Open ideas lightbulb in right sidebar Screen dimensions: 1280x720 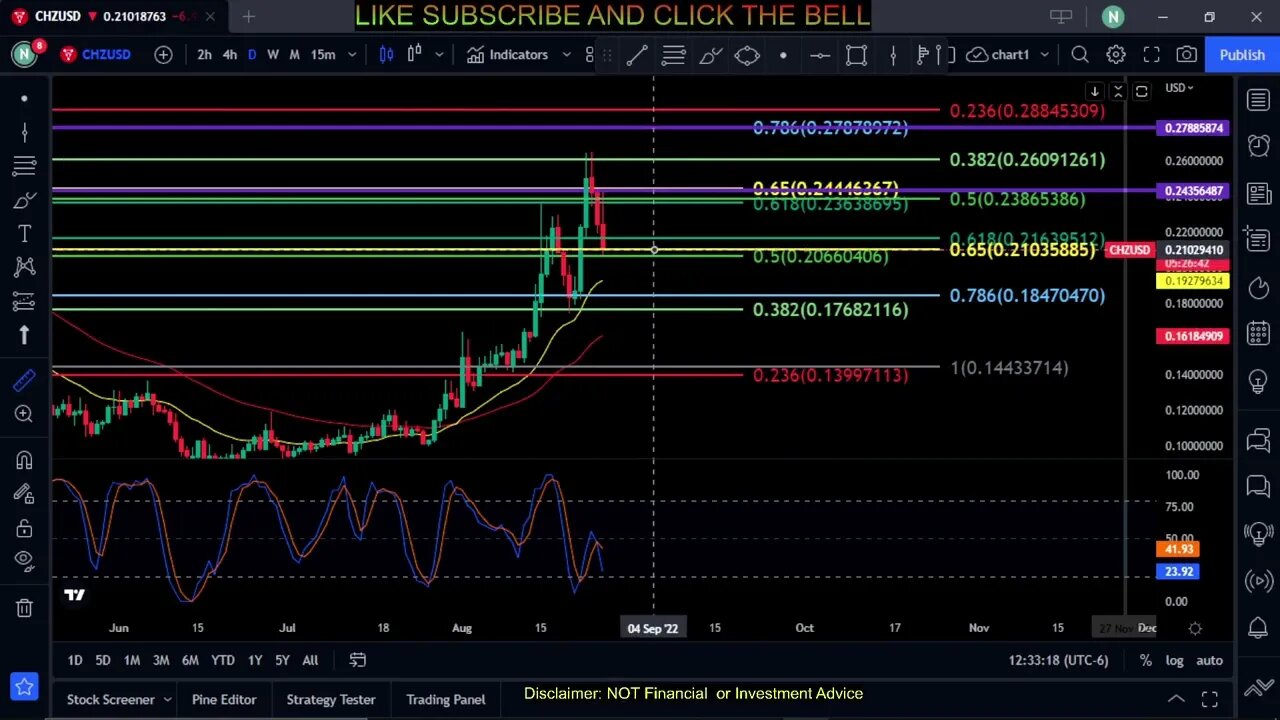tap(1258, 382)
